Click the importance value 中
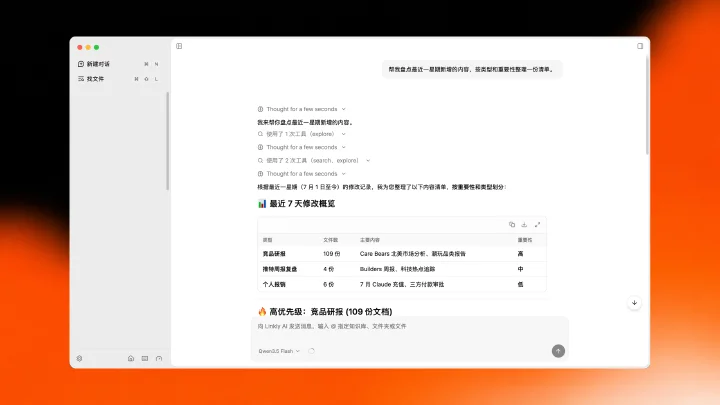Screen dimensions: 720x405 pyautogui.click(x=520, y=269)
